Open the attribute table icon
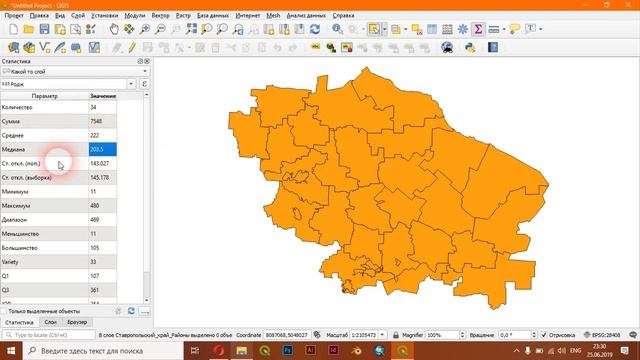Image resolution: width=640 pixels, height=360 pixels. [432, 29]
